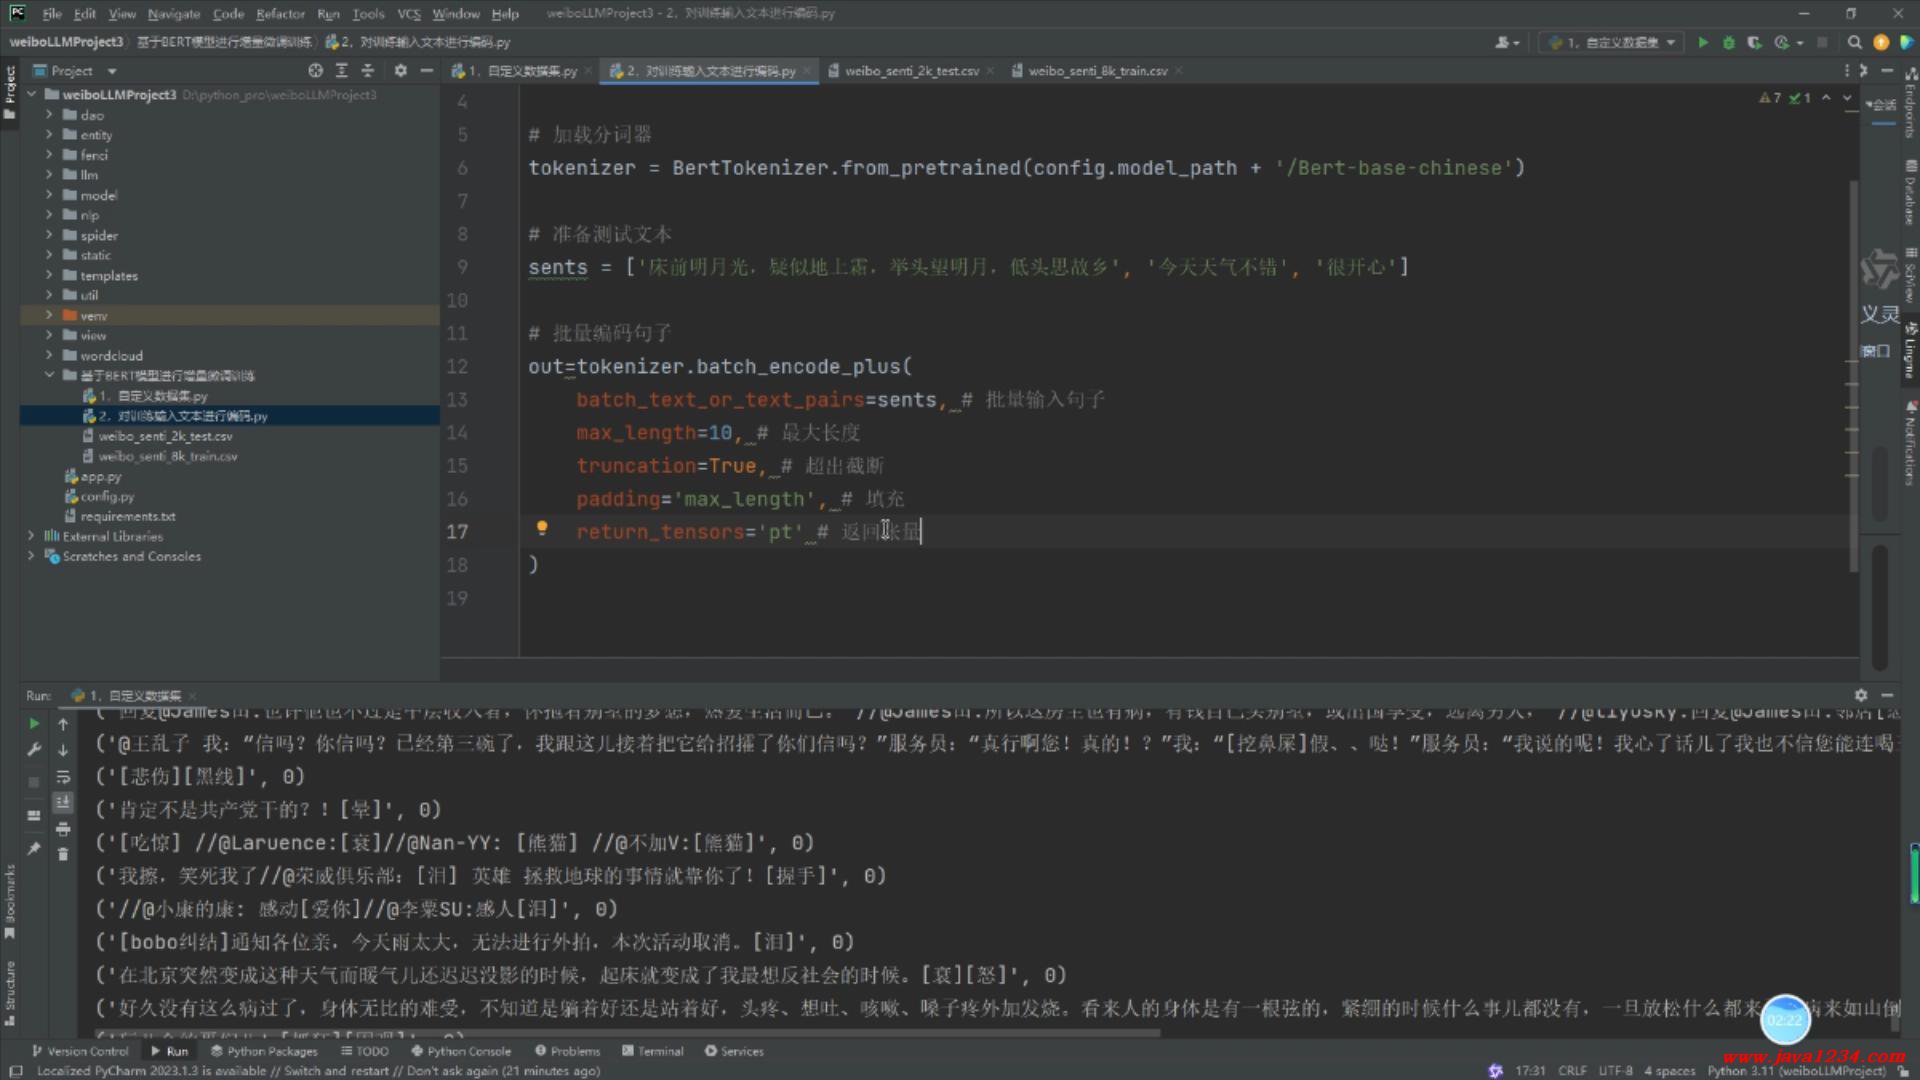This screenshot has height=1080, width=1920.
Task: Open the run configuration dropdown
Action: click(x=1612, y=42)
